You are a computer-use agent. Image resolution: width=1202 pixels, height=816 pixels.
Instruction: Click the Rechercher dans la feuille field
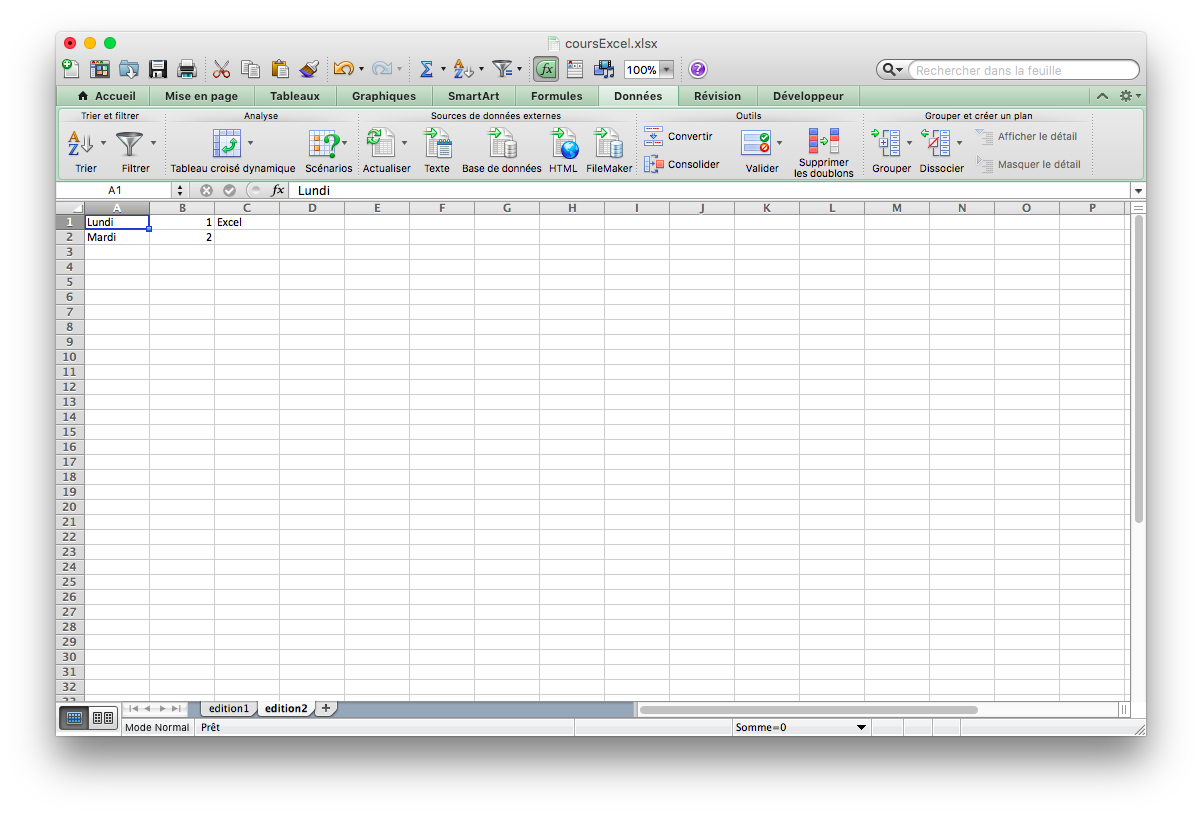click(x=1020, y=70)
